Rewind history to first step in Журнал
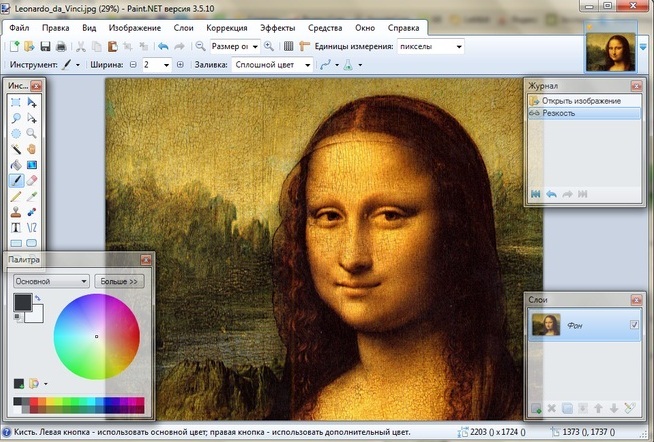The width and height of the screenshot is (654, 442). pos(536,194)
